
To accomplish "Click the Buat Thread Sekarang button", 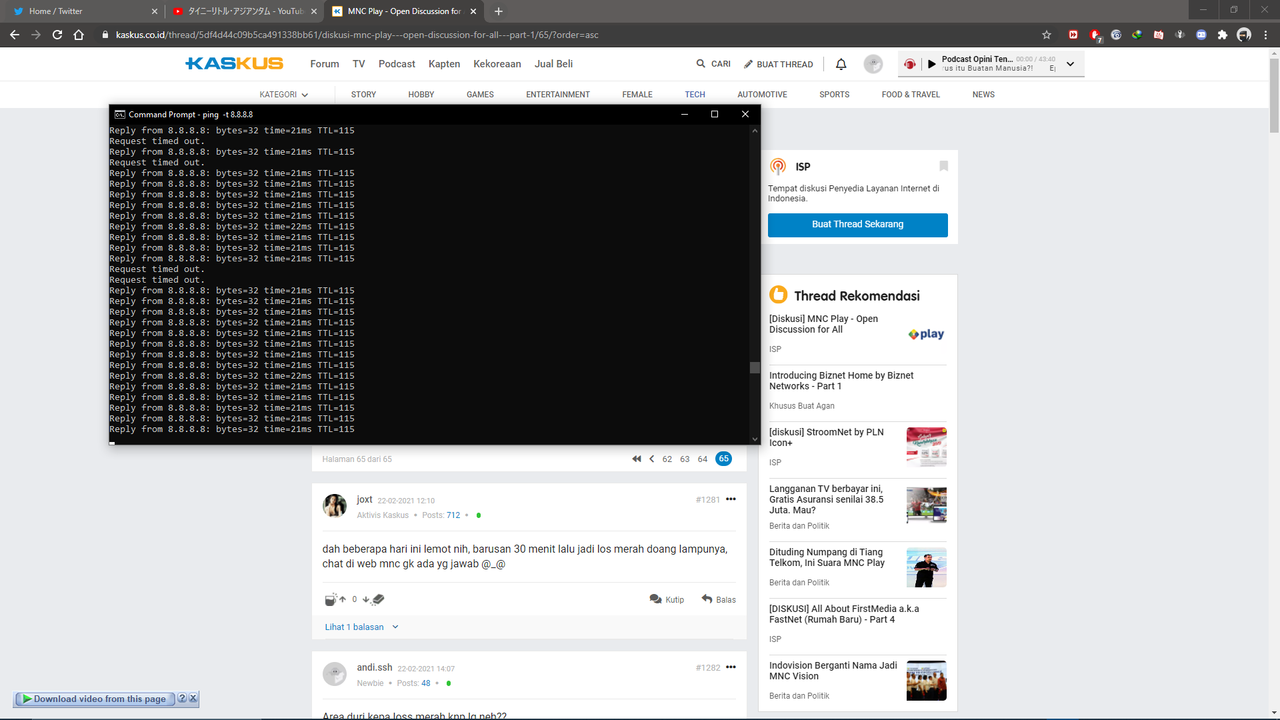I will click(x=857, y=224).
